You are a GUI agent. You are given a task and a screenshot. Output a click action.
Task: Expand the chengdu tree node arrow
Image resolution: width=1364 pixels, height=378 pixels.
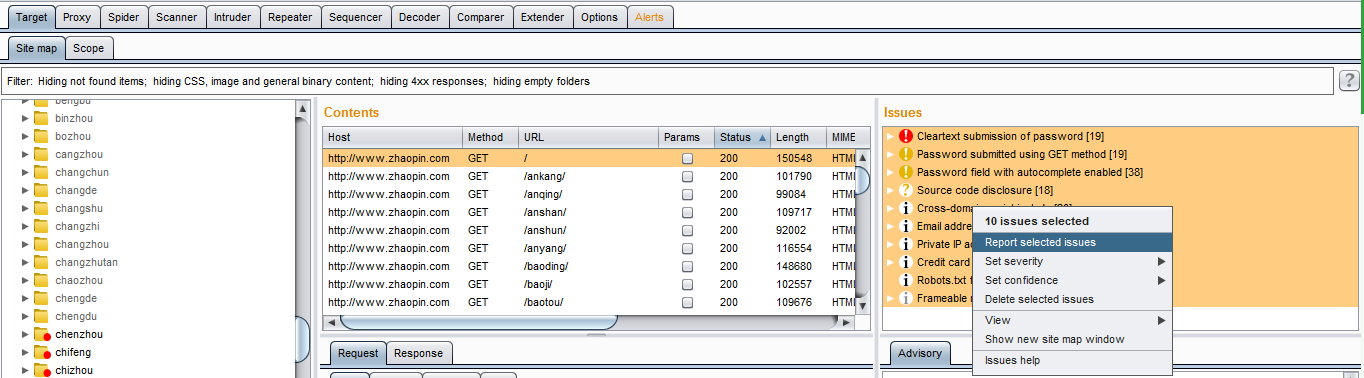click(x=25, y=316)
